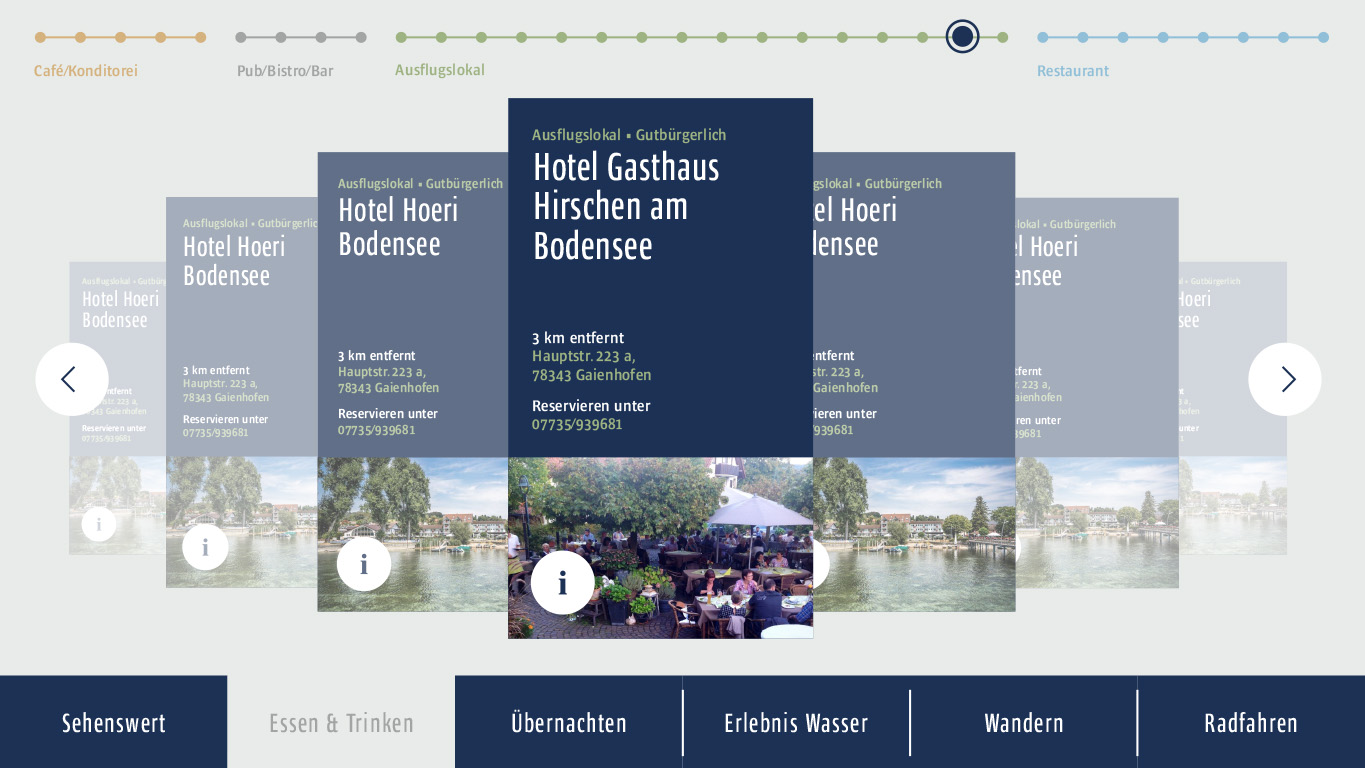Image resolution: width=1365 pixels, height=768 pixels.
Task: Click info icon on second-left Hotel Hoeri card
Action: [205, 547]
